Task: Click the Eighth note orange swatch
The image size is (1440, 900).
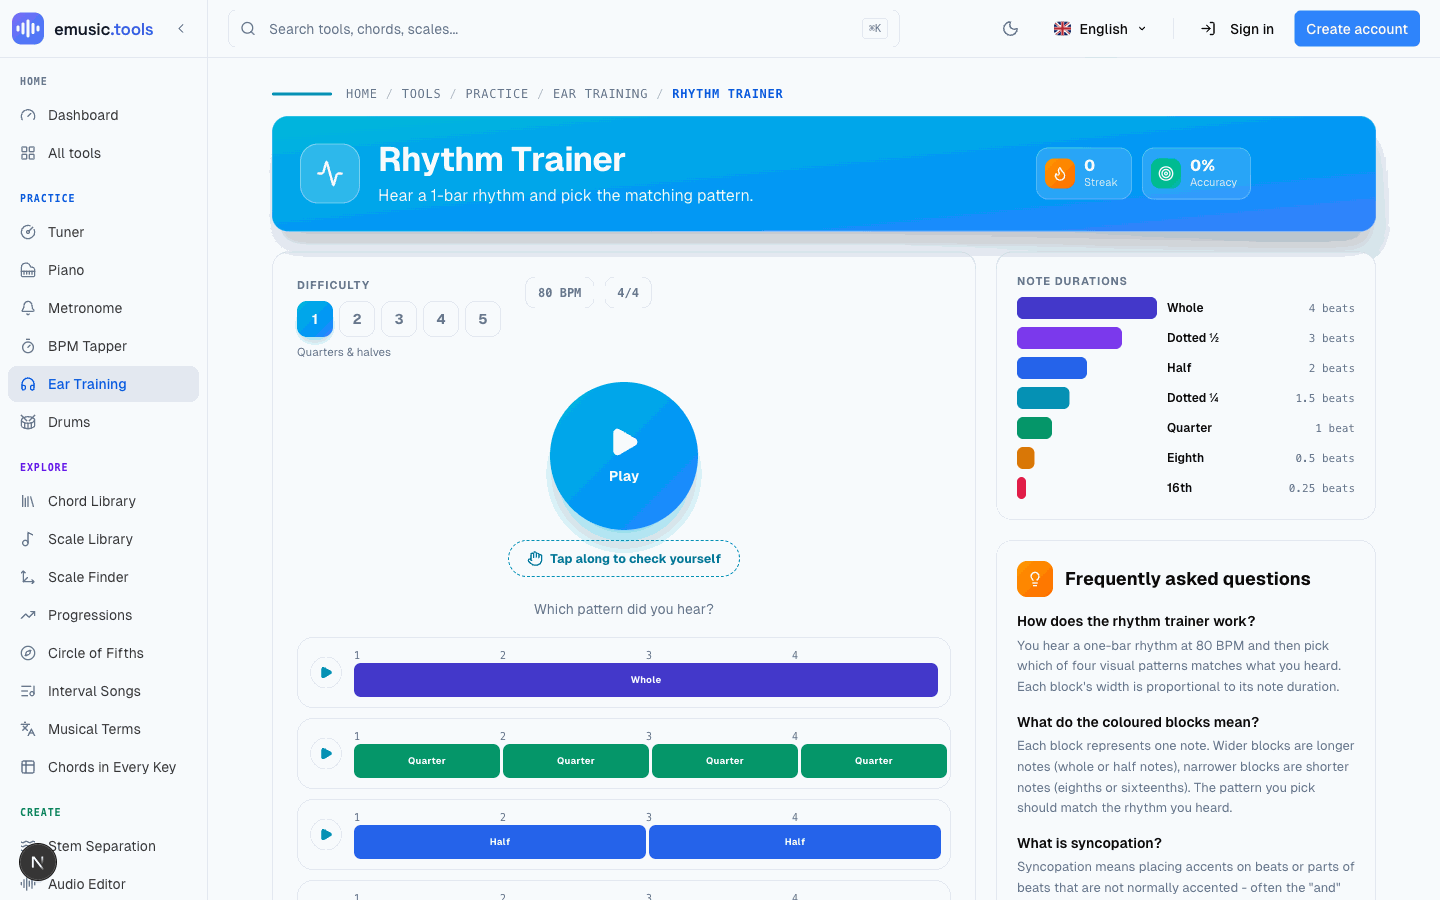Action: [1026, 458]
